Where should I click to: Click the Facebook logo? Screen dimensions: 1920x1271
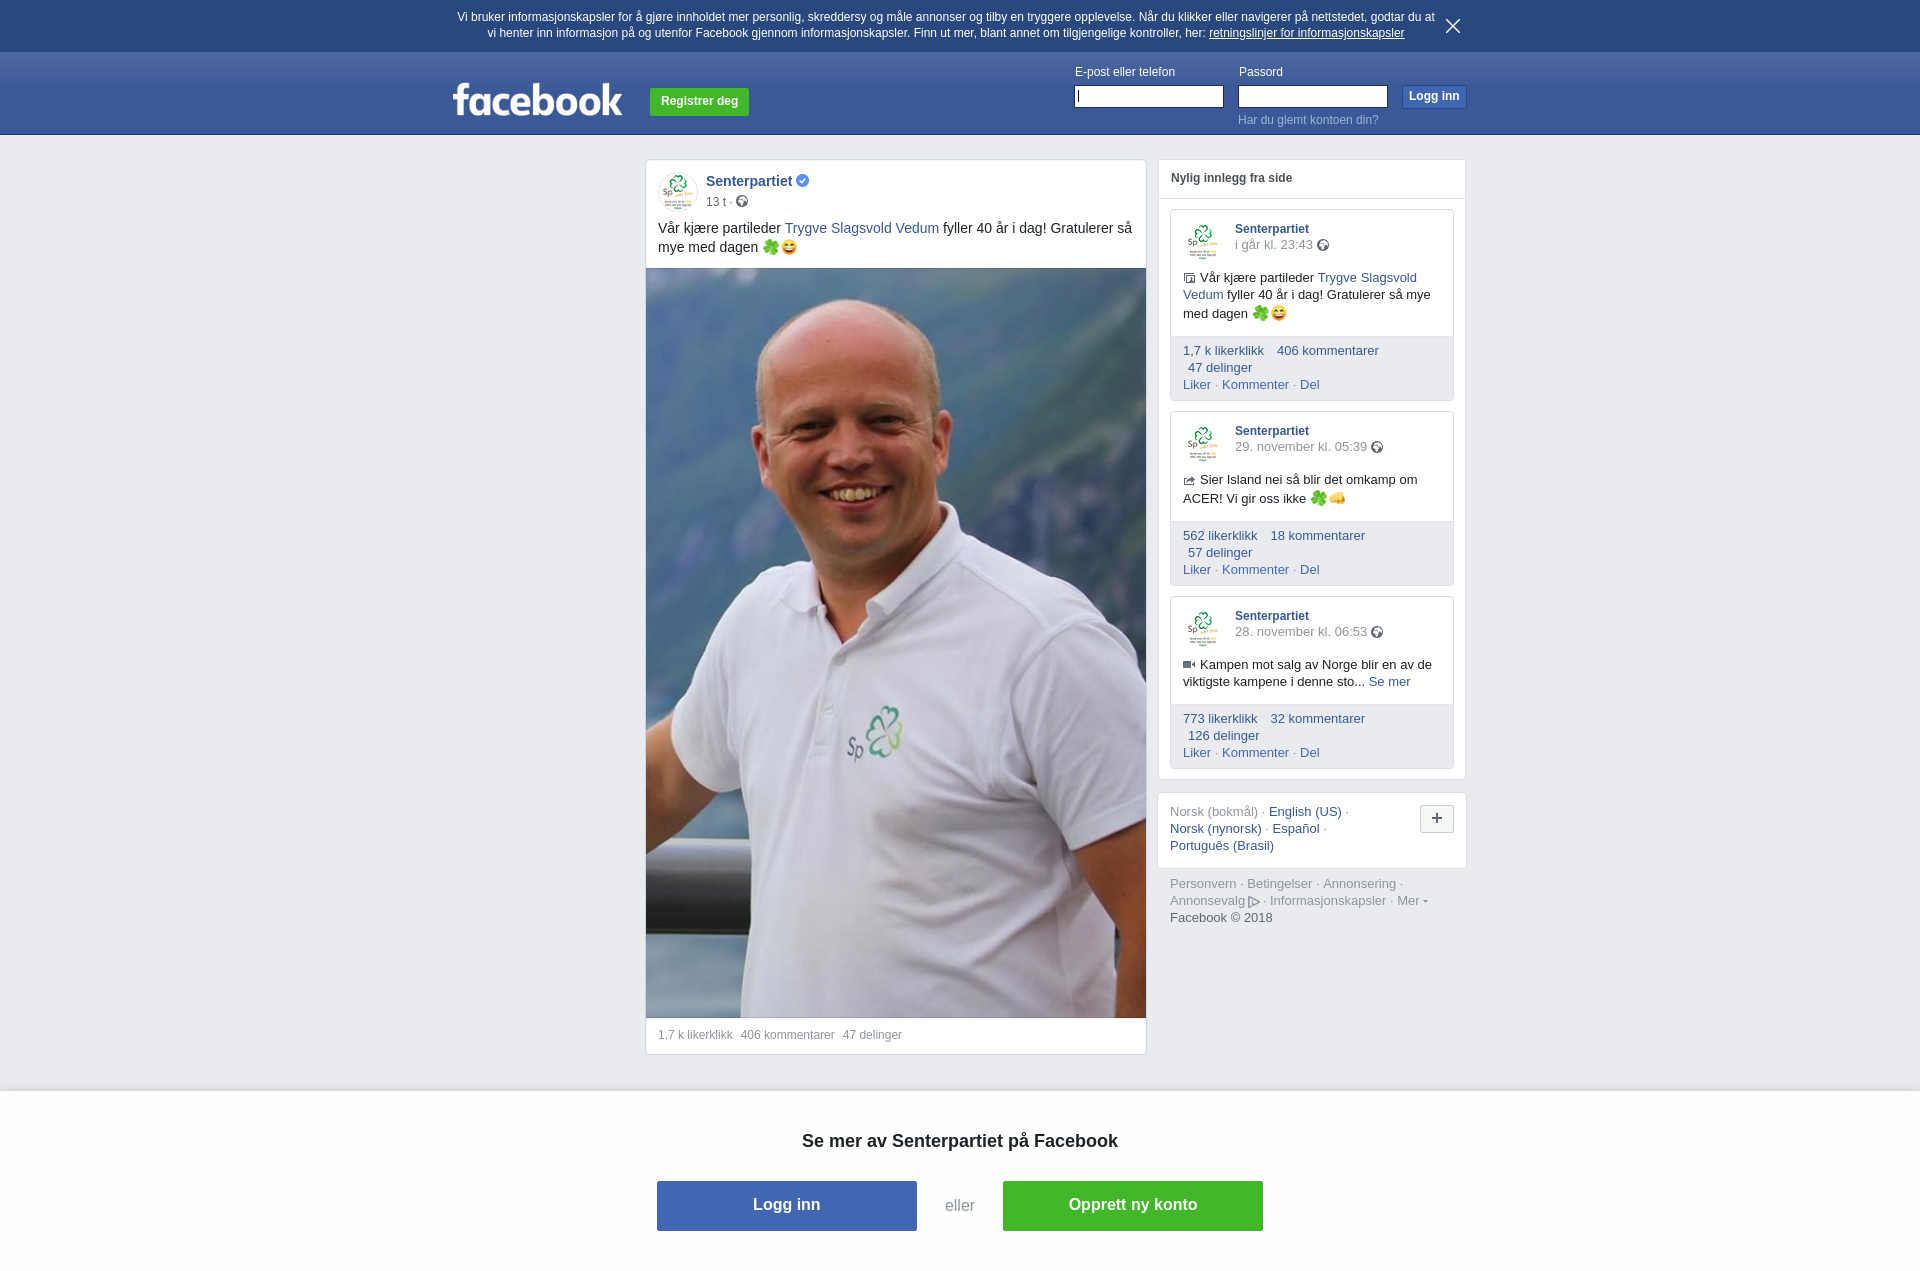point(537,100)
